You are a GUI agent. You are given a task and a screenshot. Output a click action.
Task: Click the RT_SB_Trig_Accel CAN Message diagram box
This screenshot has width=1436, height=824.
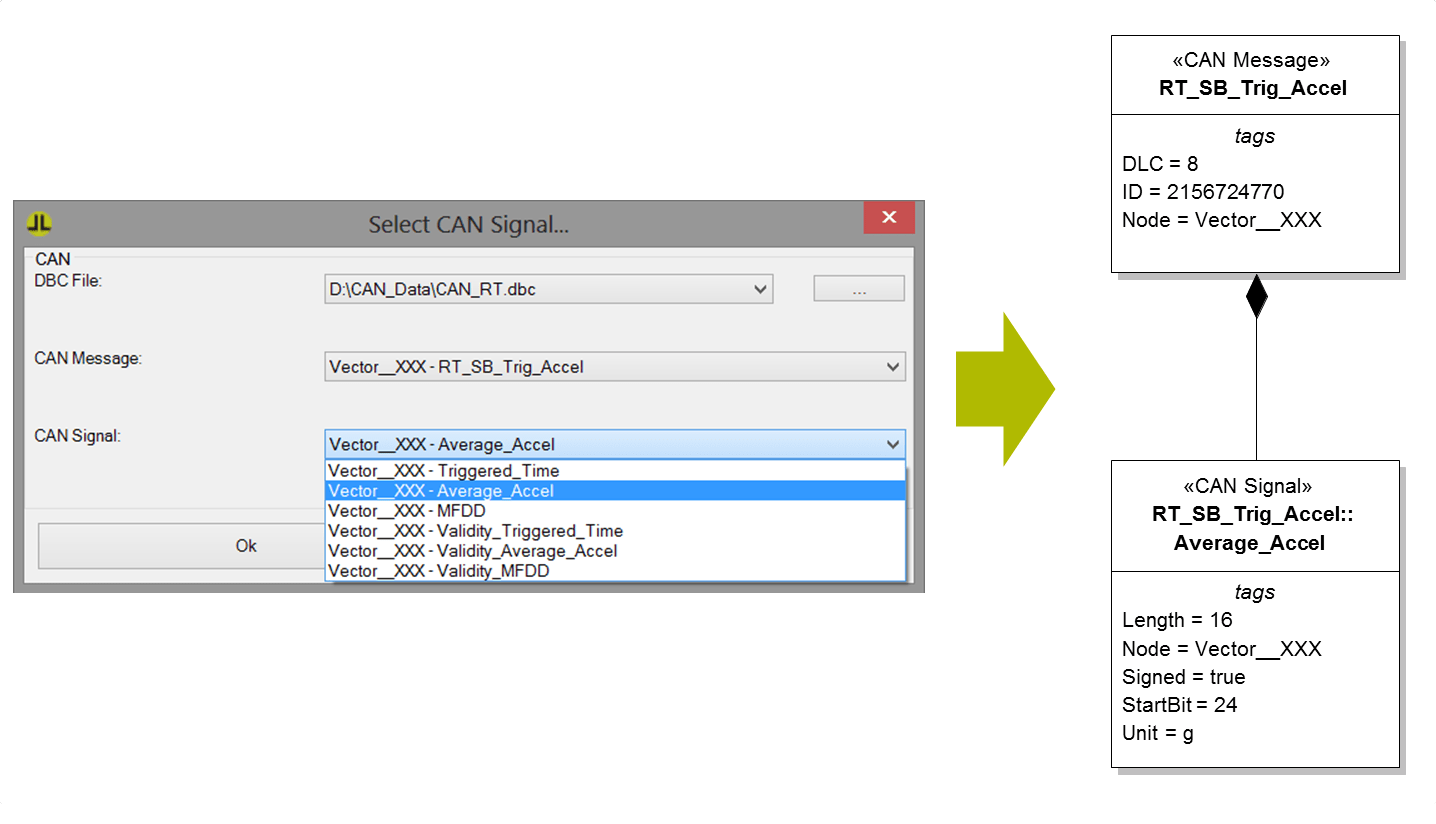[x=1254, y=150]
